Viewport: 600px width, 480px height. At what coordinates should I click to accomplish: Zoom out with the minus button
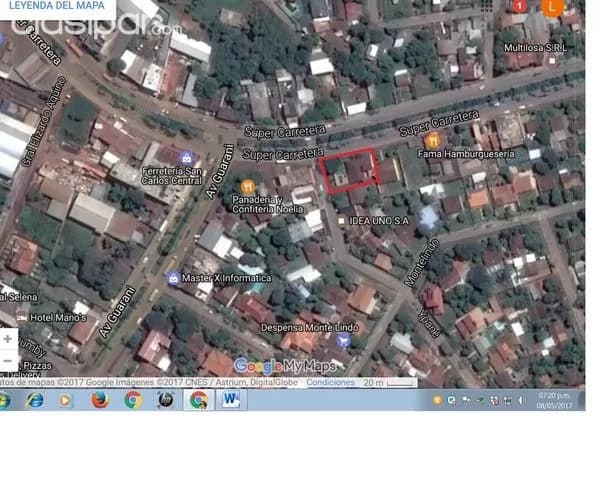click(8, 361)
